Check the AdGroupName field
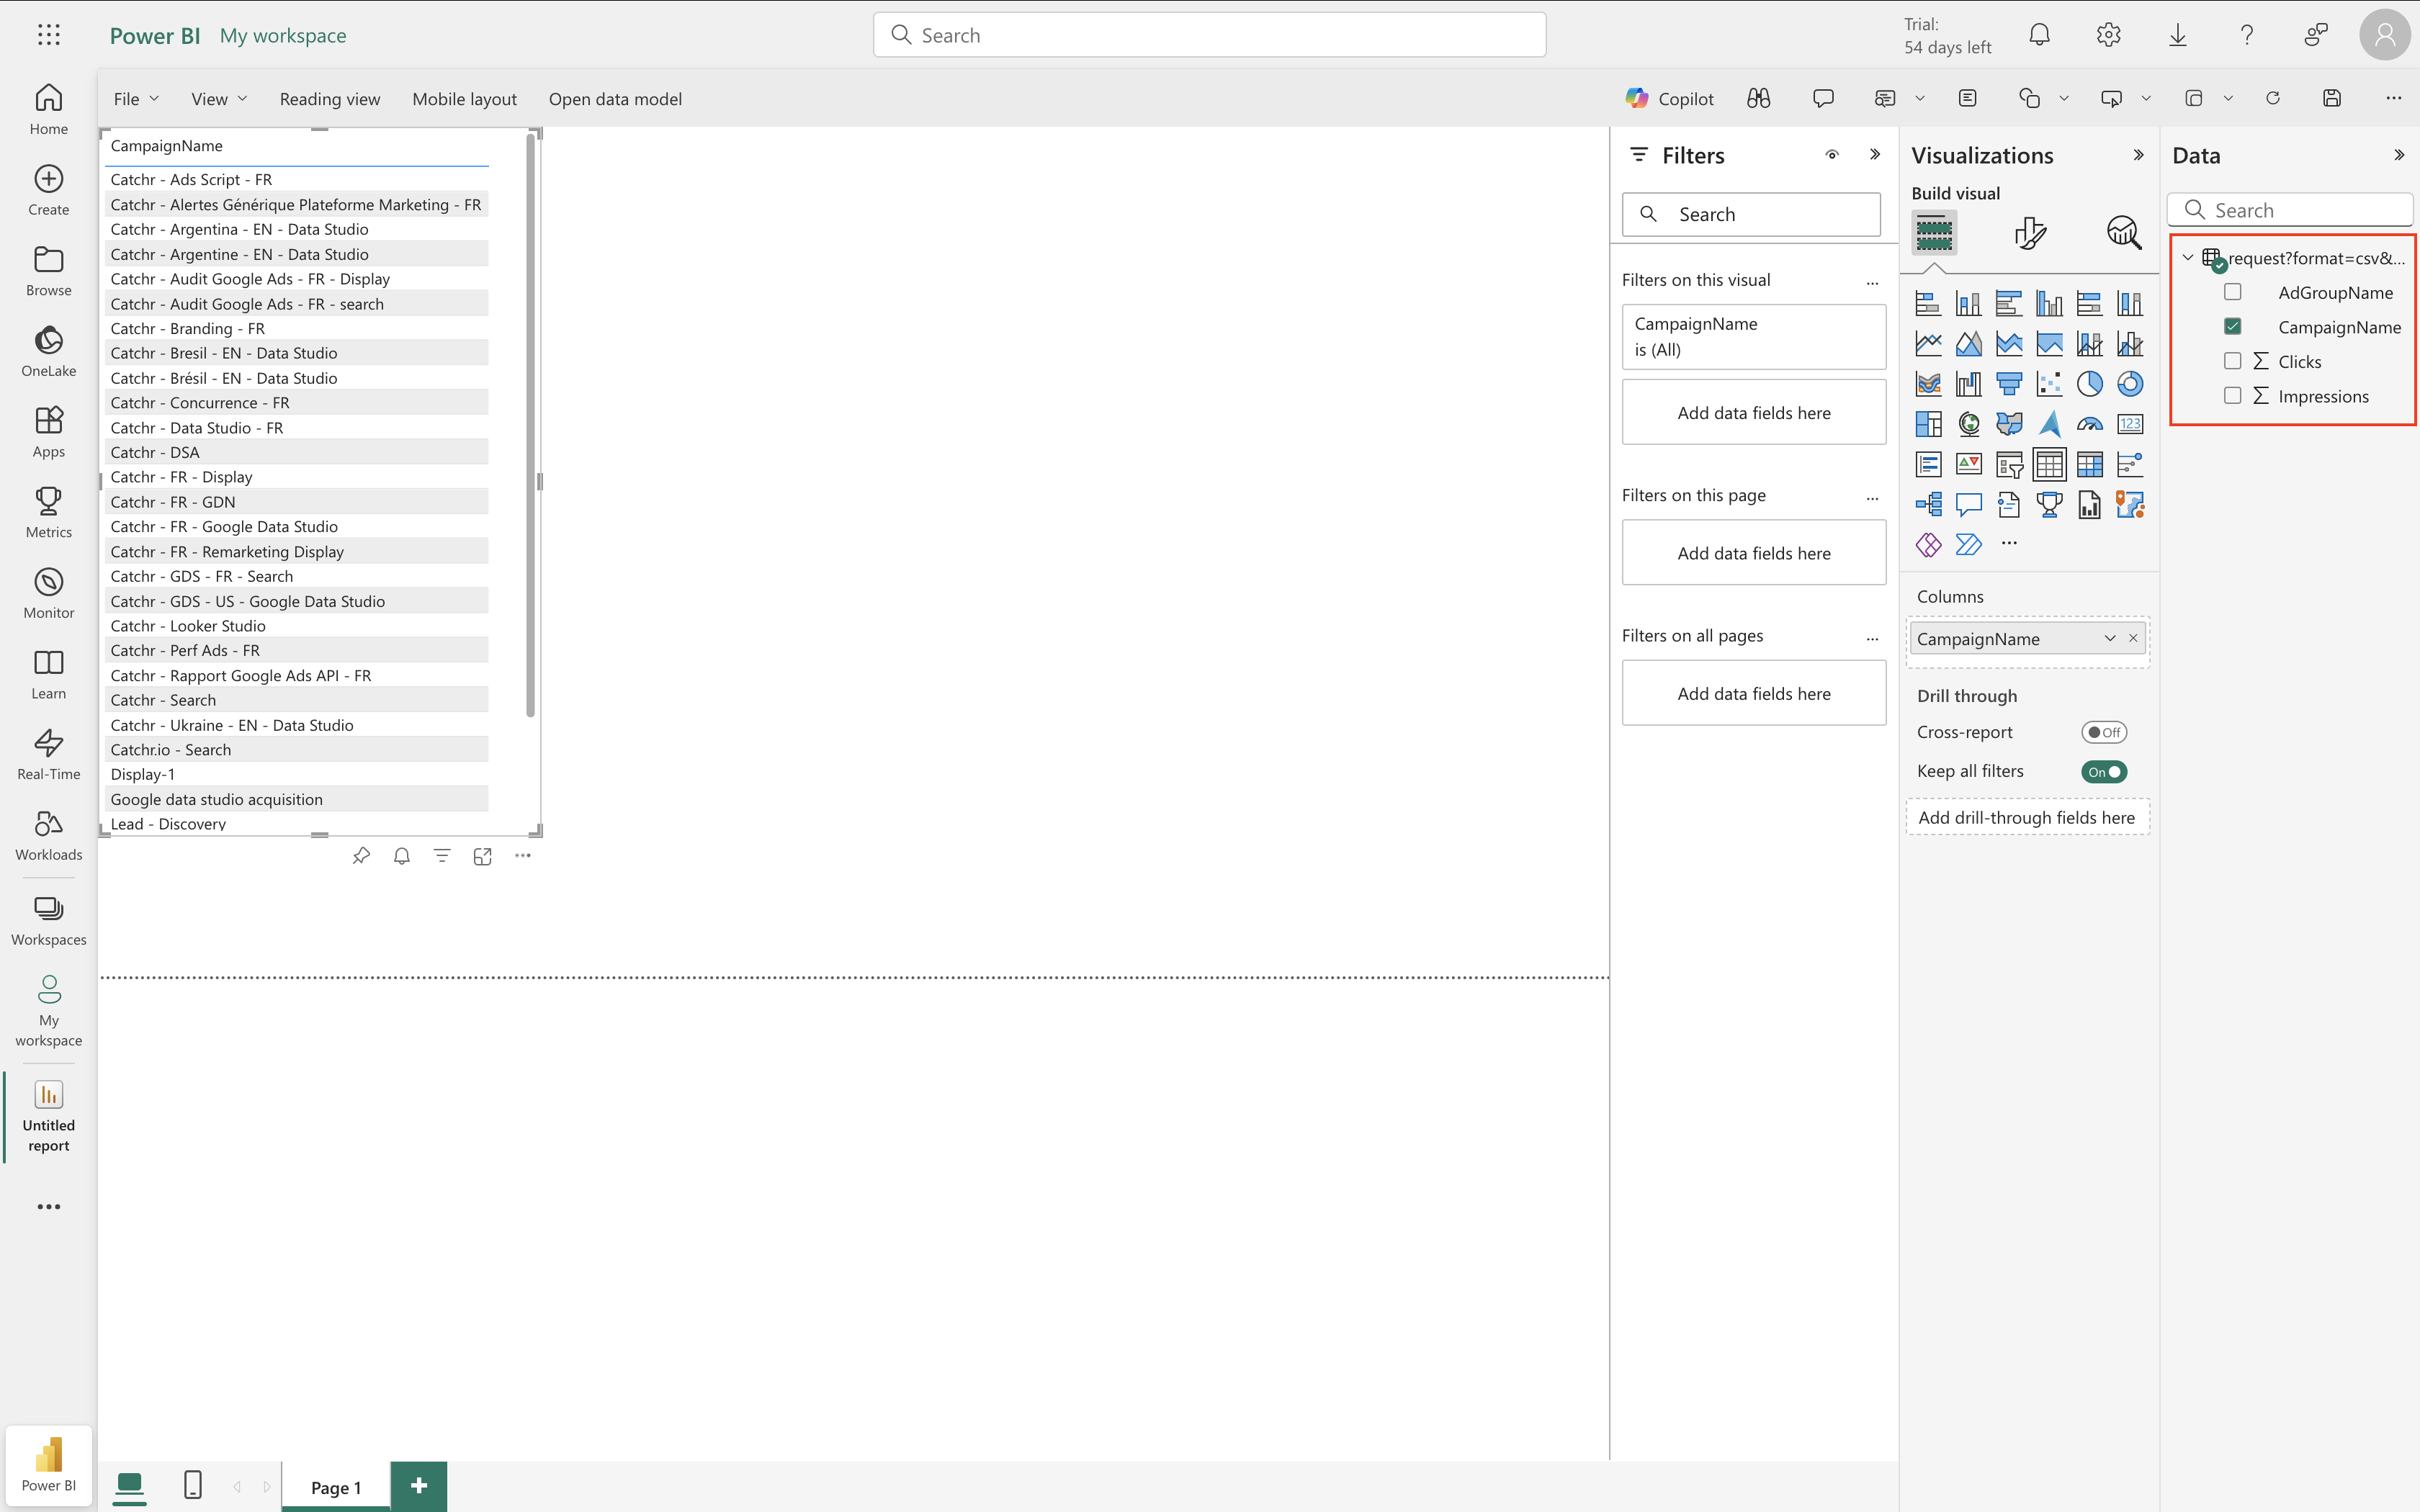 2232,292
